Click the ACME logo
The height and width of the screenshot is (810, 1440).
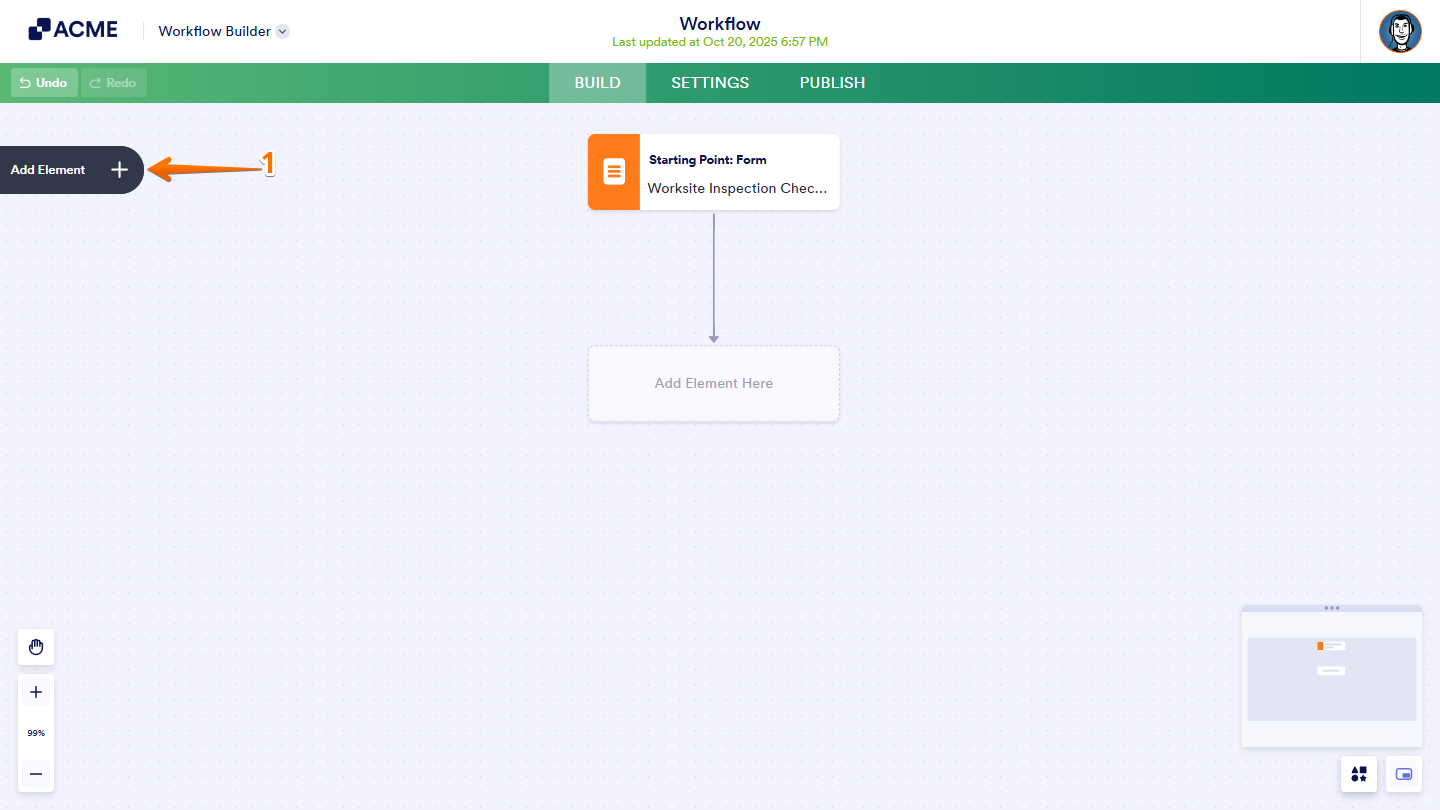(x=73, y=30)
